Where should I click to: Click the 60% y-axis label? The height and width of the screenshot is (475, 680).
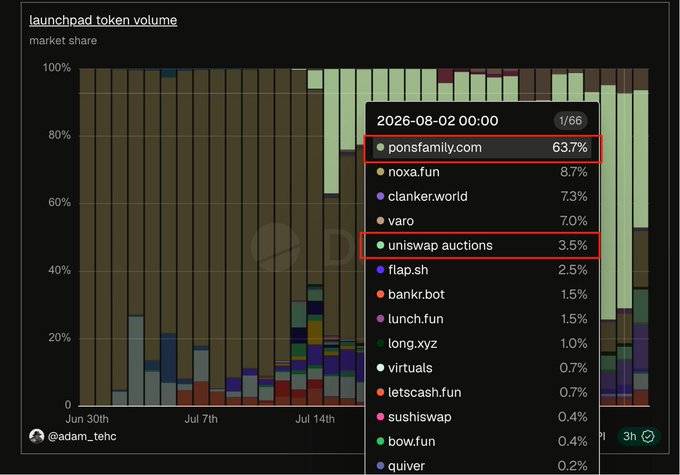click(x=59, y=203)
